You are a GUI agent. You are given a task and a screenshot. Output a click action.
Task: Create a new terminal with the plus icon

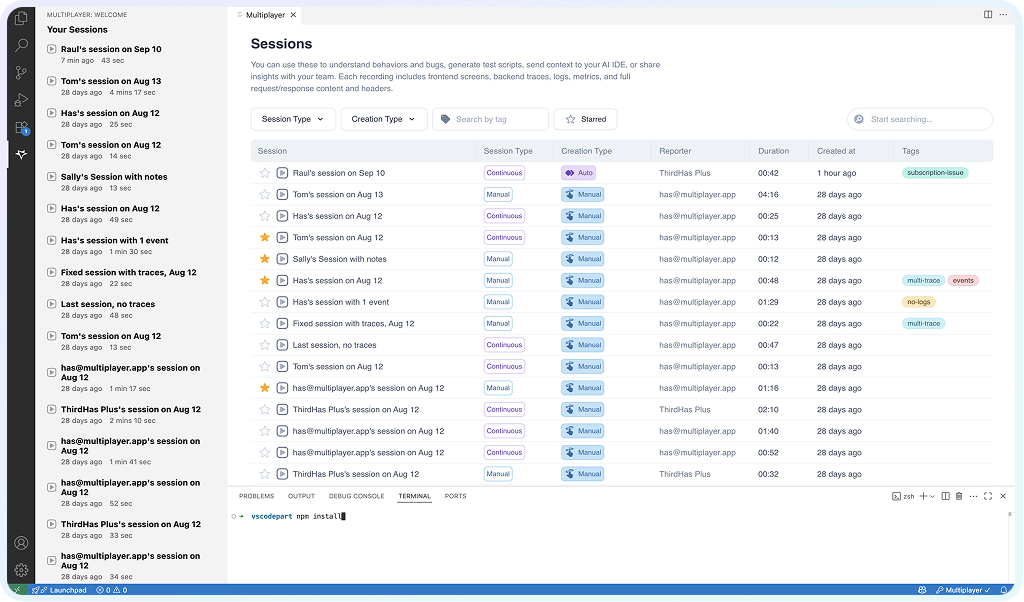(x=922, y=496)
